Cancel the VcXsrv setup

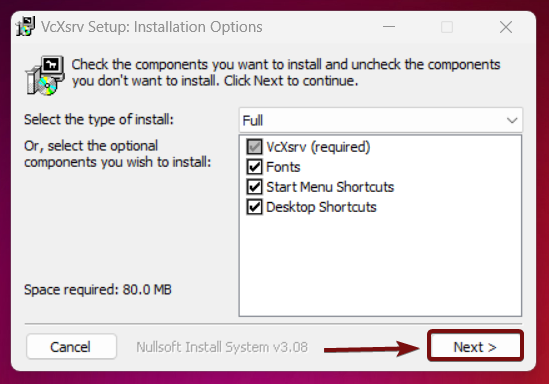(x=71, y=347)
